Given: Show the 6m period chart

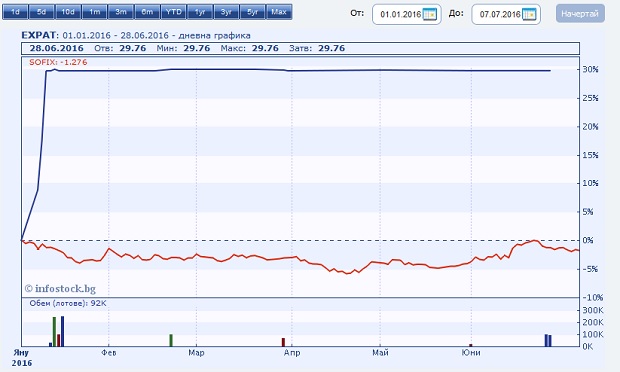Looking at the screenshot, I should click(x=147, y=12).
